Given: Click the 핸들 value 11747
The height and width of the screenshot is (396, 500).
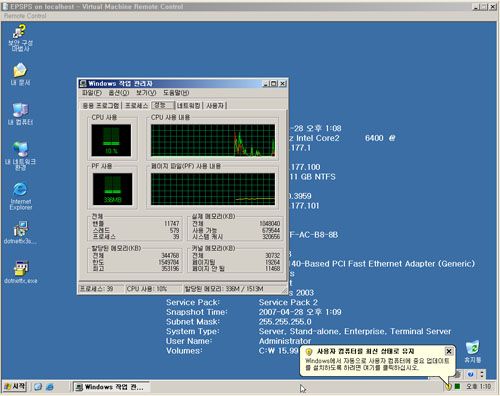Looking at the screenshot, I should click(x=171, y=224).
